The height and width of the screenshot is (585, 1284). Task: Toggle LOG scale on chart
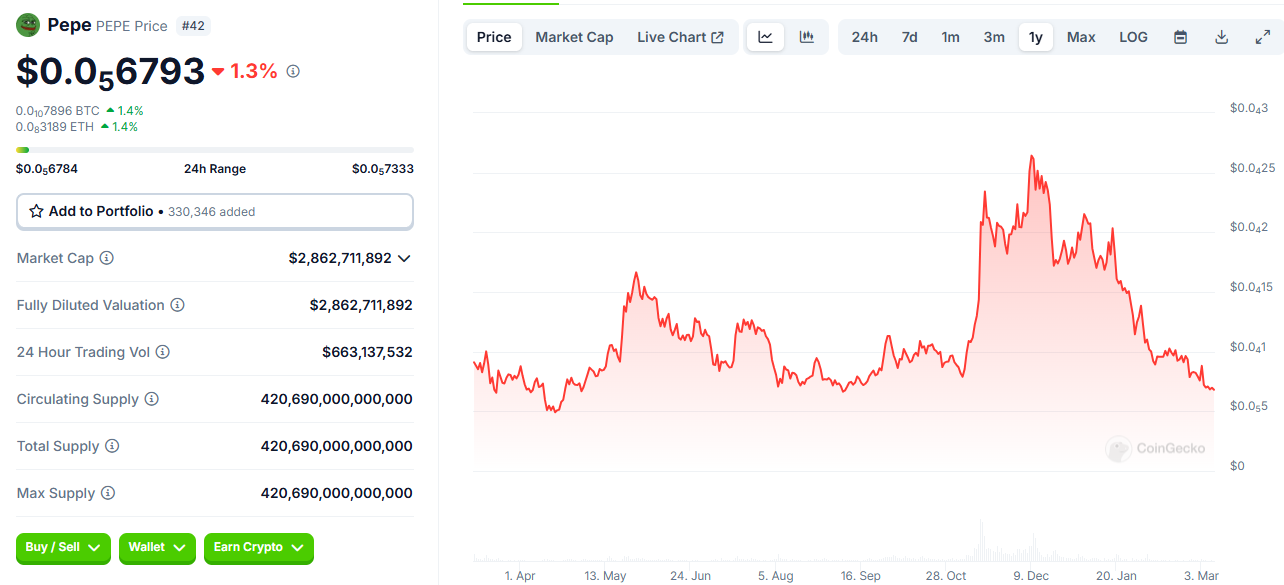pos(1133,37)
